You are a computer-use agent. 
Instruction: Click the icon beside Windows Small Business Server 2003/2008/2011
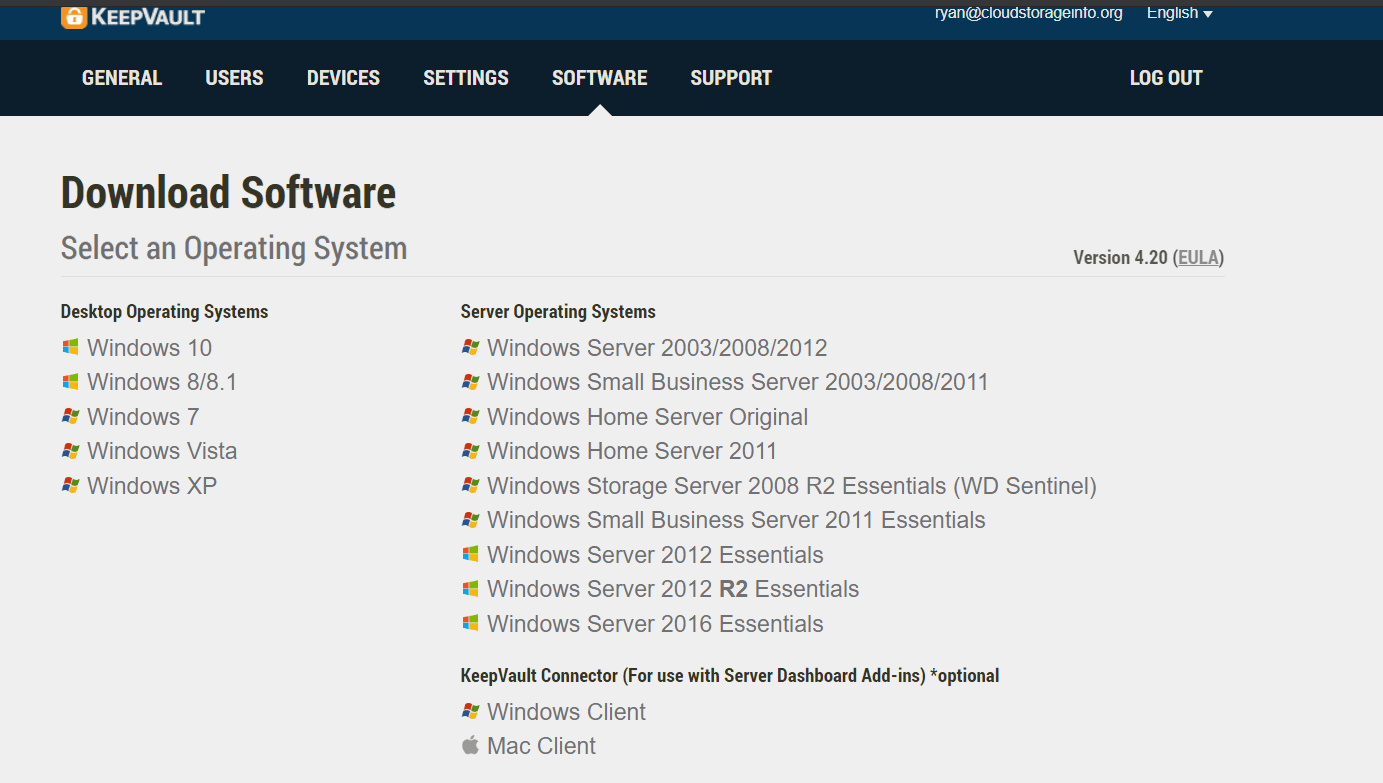470,382
